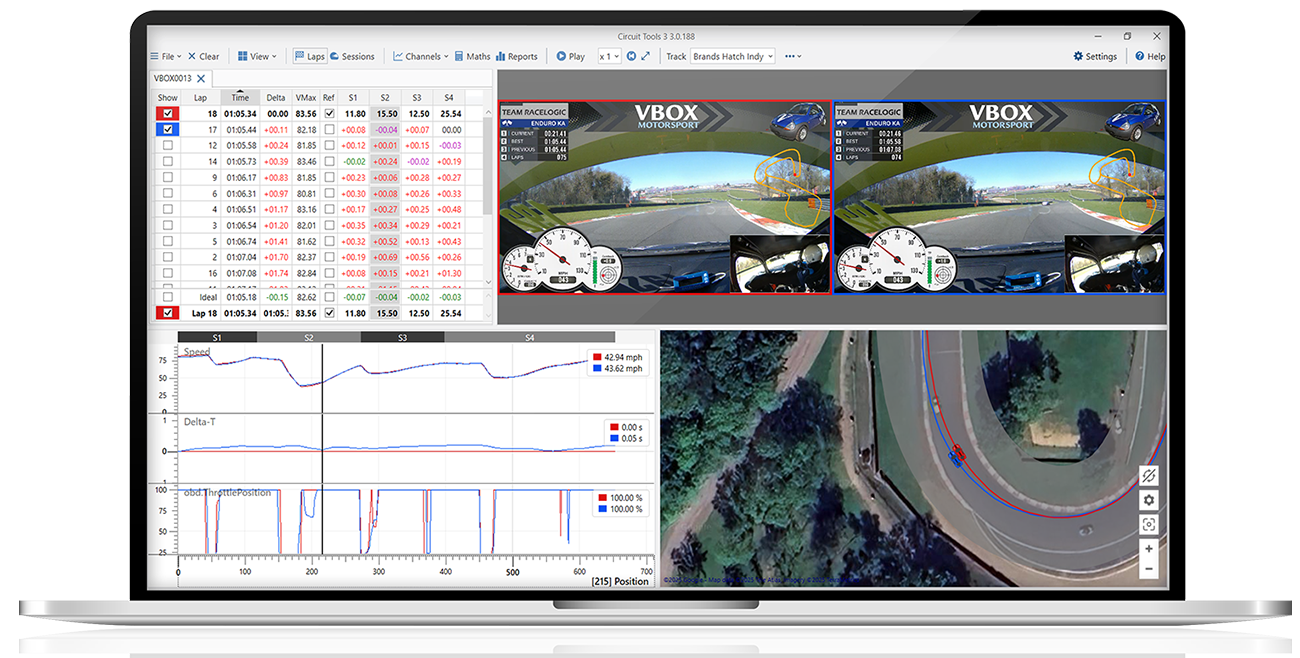This screenshot has height=658, width=1300.
Task: Switch to the Laps view
Action: point(310,57)
